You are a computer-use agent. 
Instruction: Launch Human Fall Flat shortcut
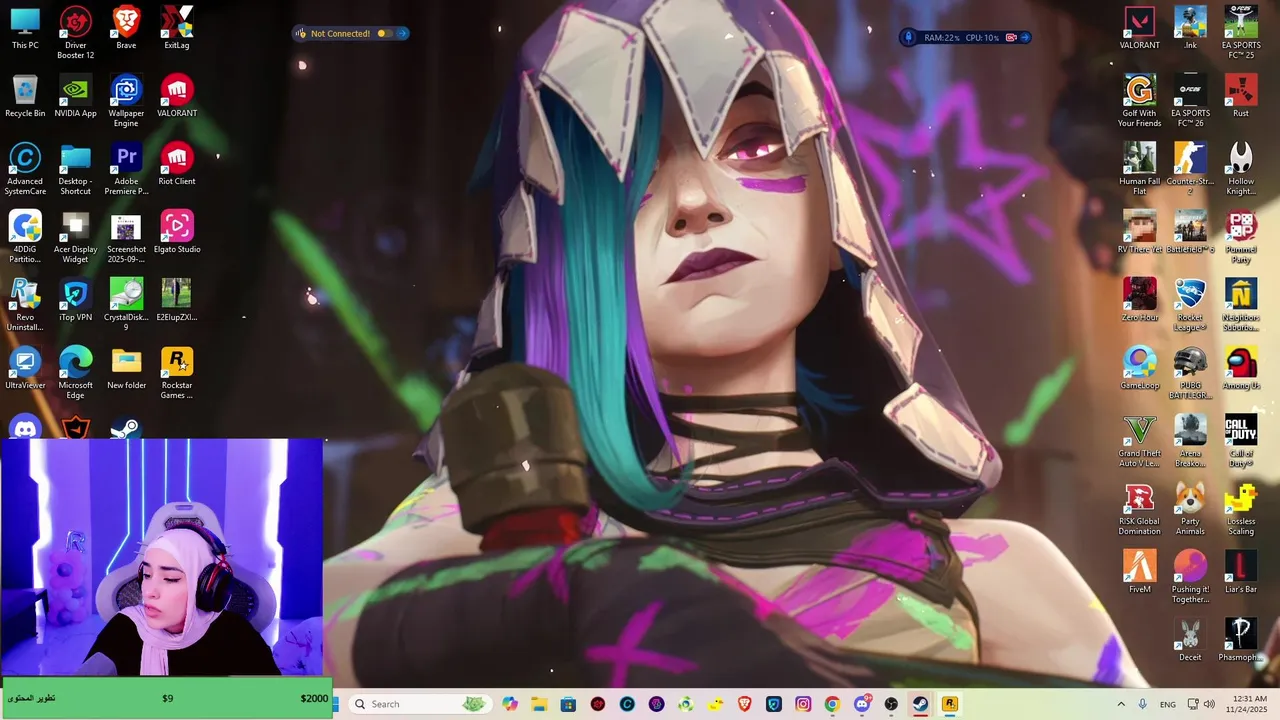tap(1140, 169)
